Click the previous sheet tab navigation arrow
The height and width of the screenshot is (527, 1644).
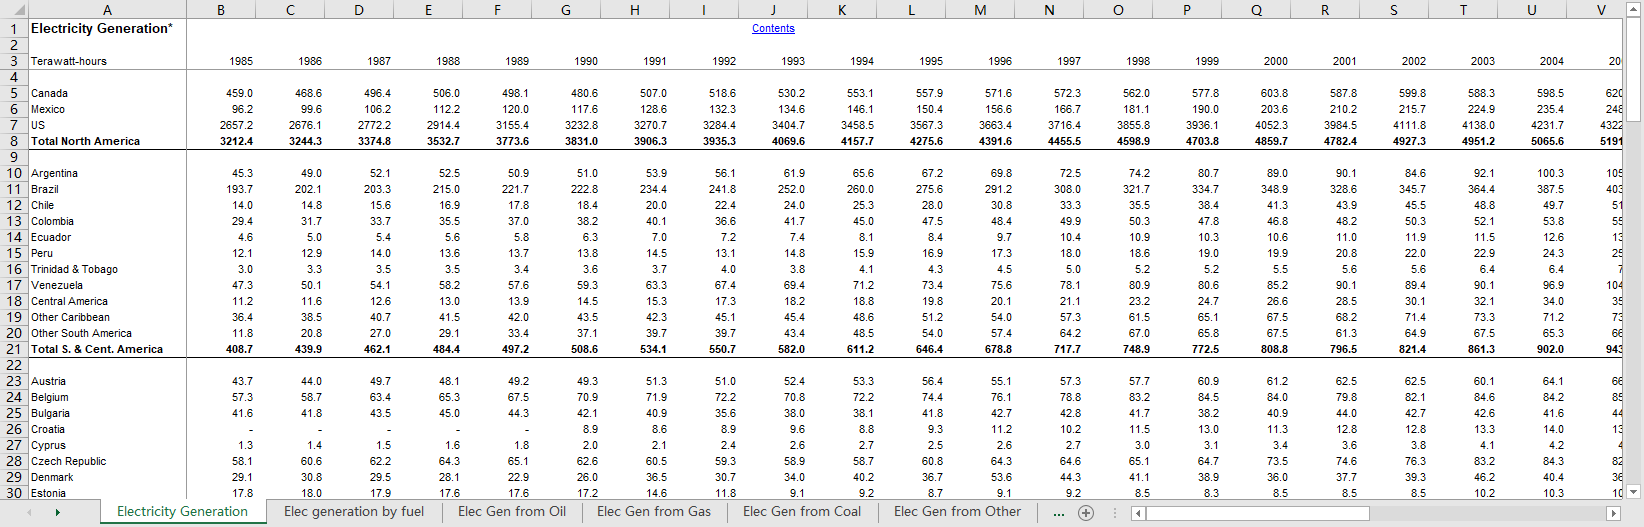(29, 512)
